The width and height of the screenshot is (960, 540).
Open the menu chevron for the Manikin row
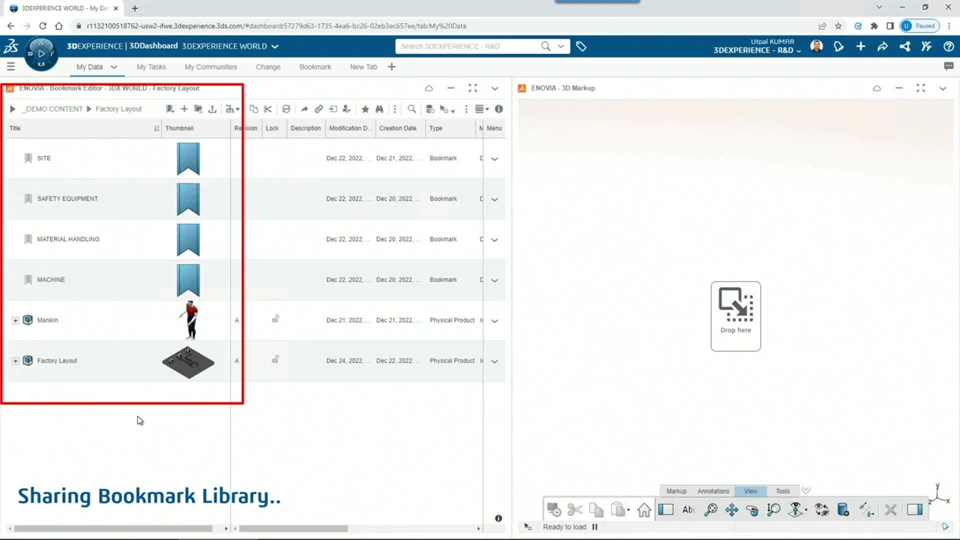(x=495, y=320)
